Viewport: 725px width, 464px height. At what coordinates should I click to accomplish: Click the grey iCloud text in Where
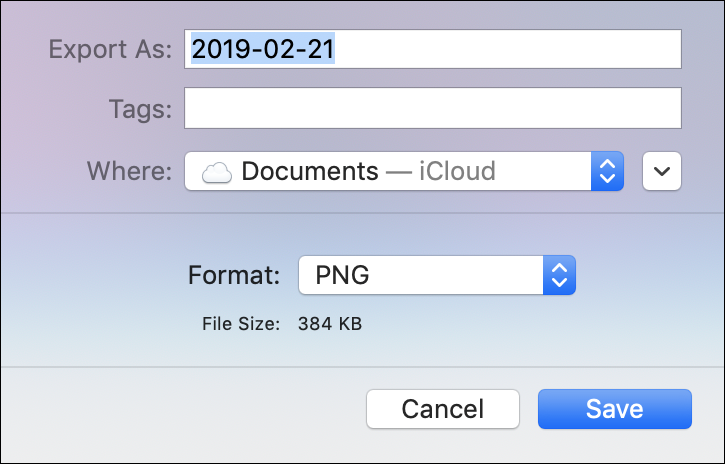(x=457, y=171)
